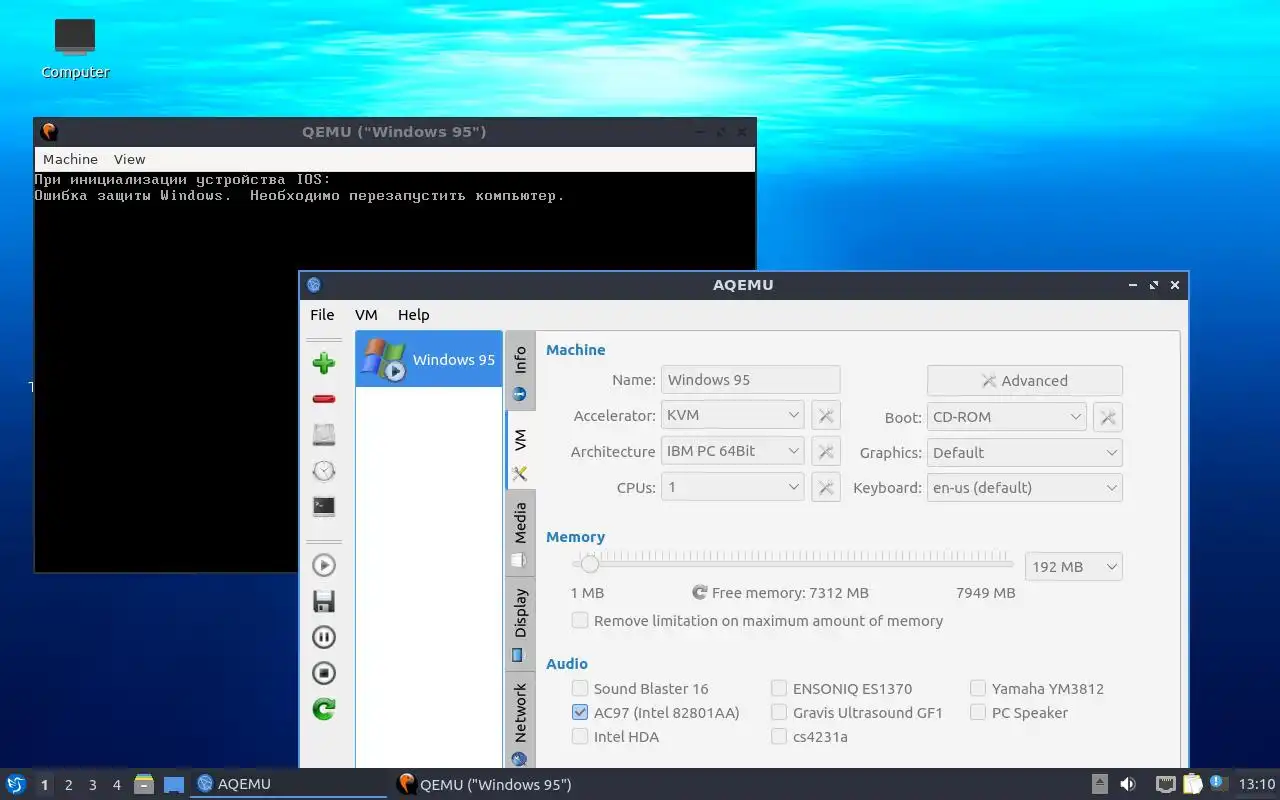This screenshot has height=800, width=1280.
Task: Open the File menu in AQEMU
Action: (x=322, y=314)
